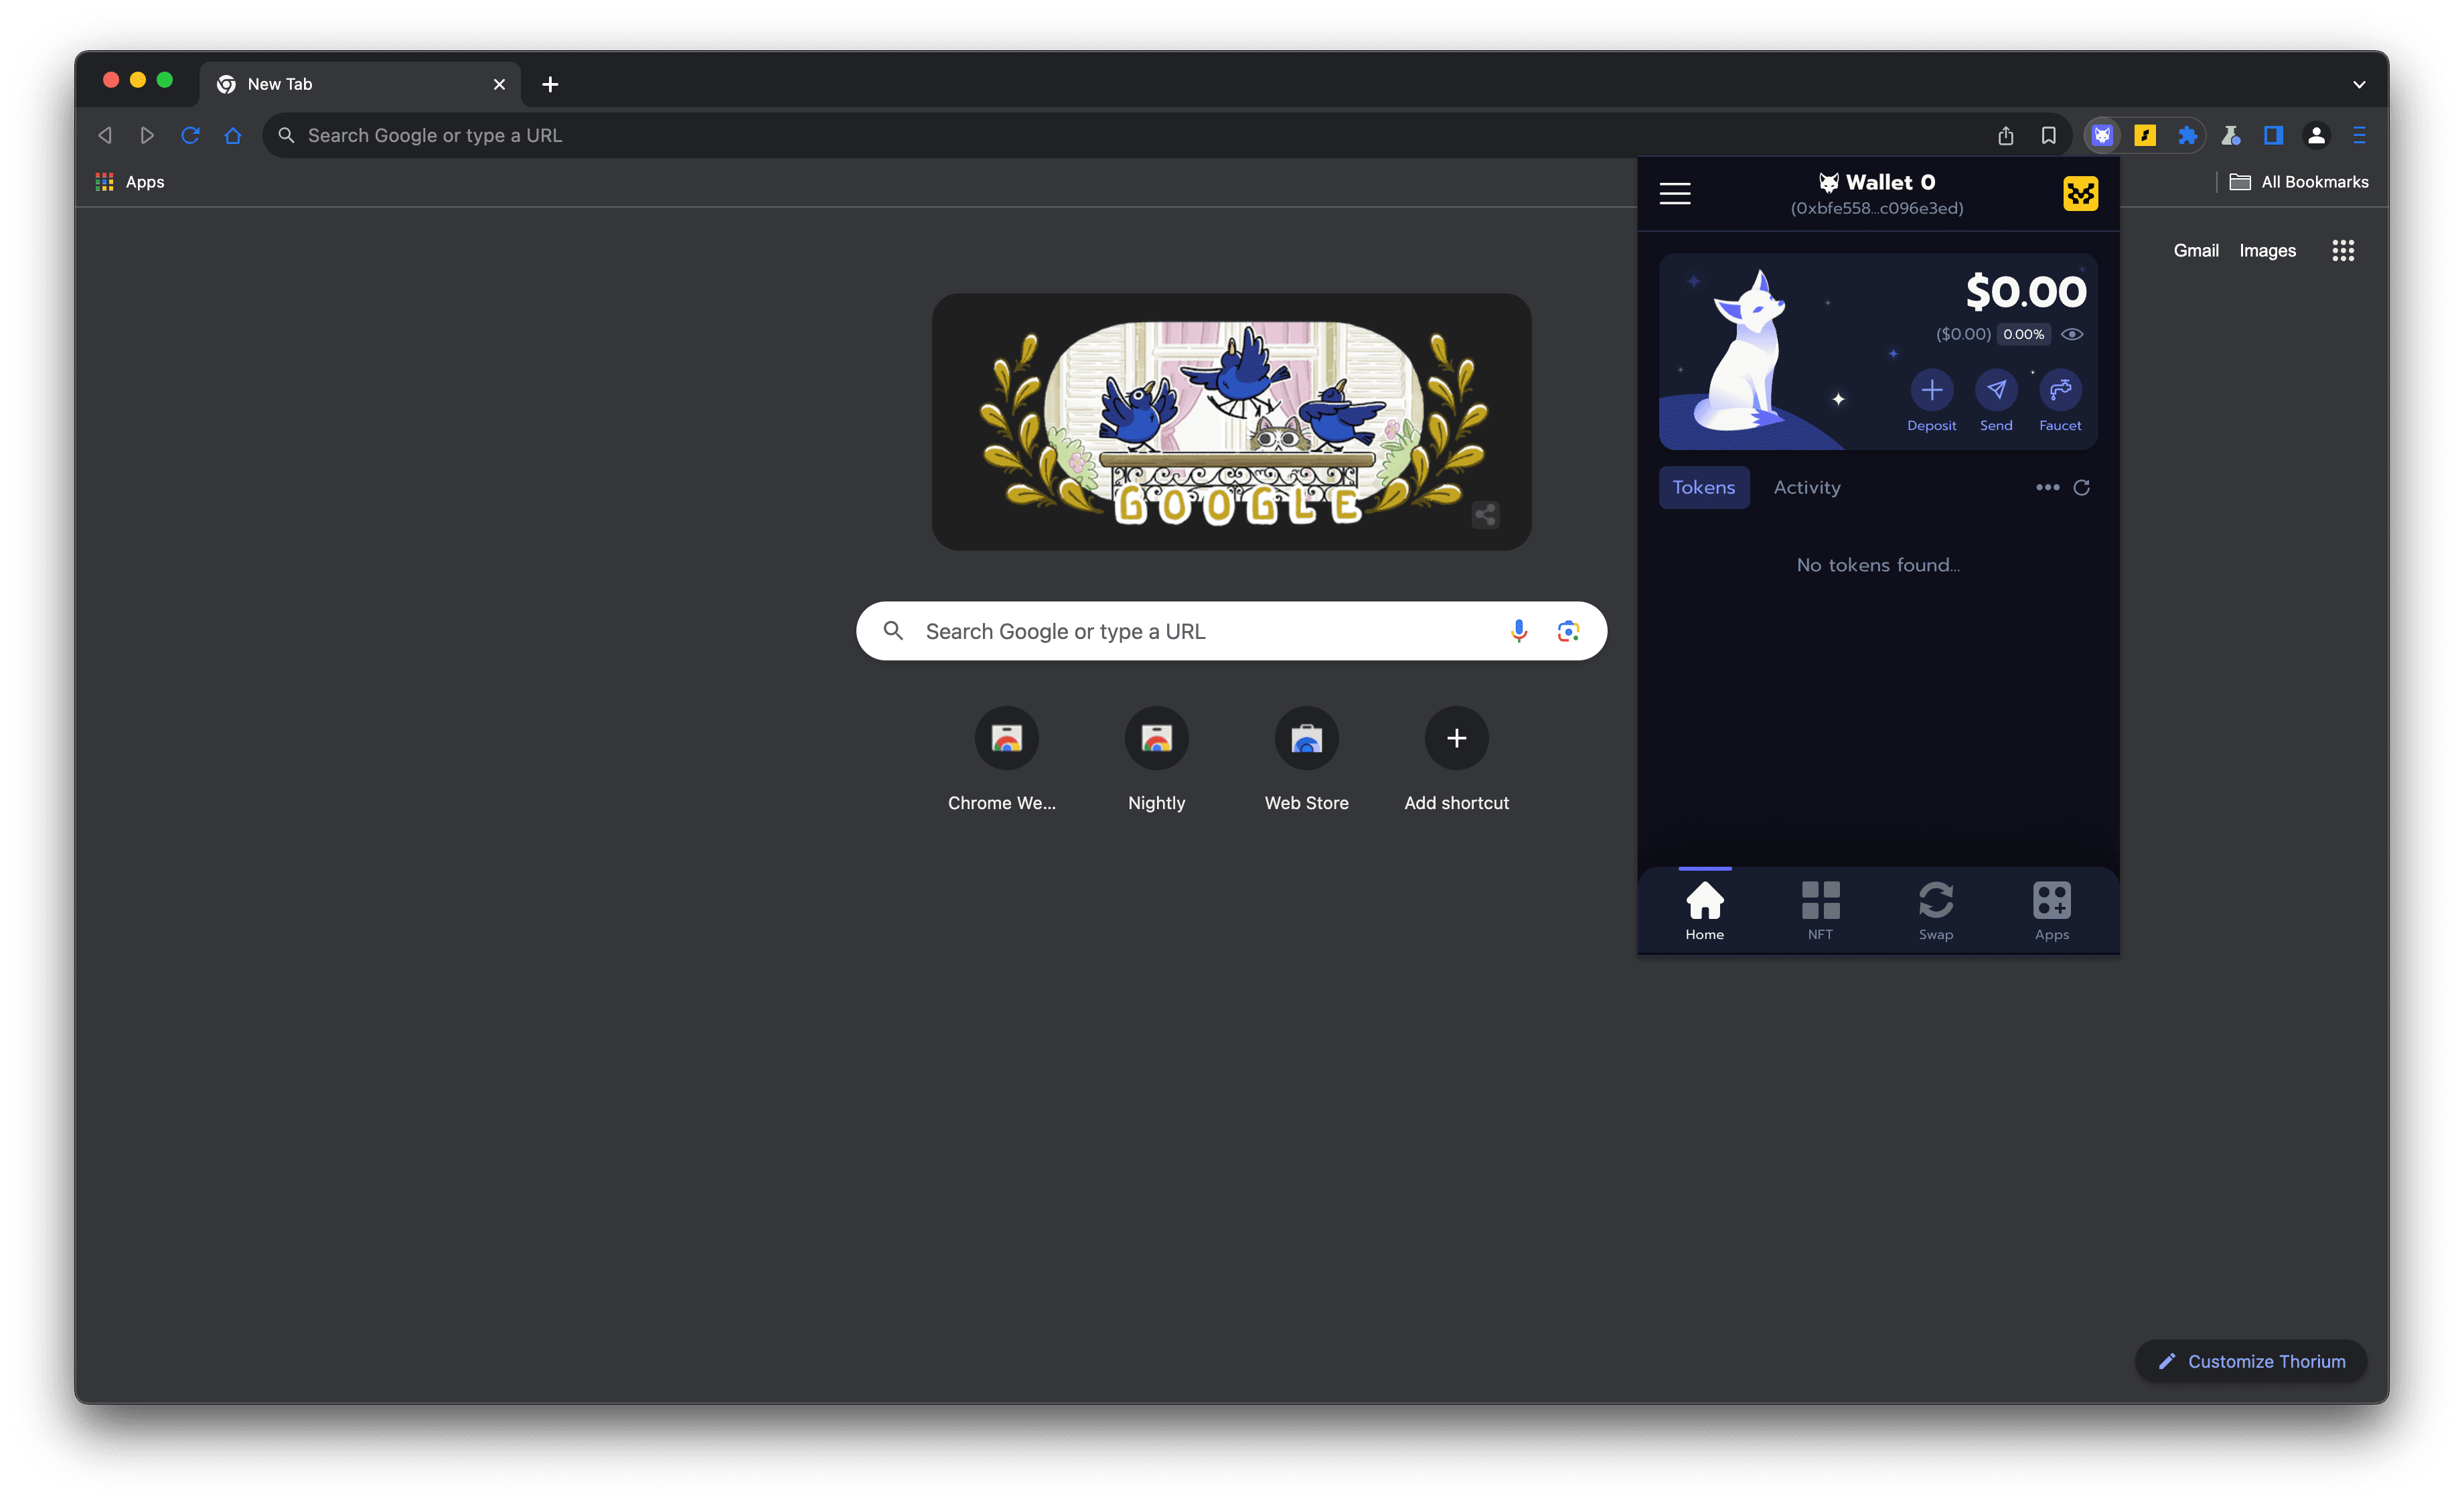The height and width of the screenshot is (1503, 2464).
Task: Go to the wallet Home tab
Action: pos(1704,911)
